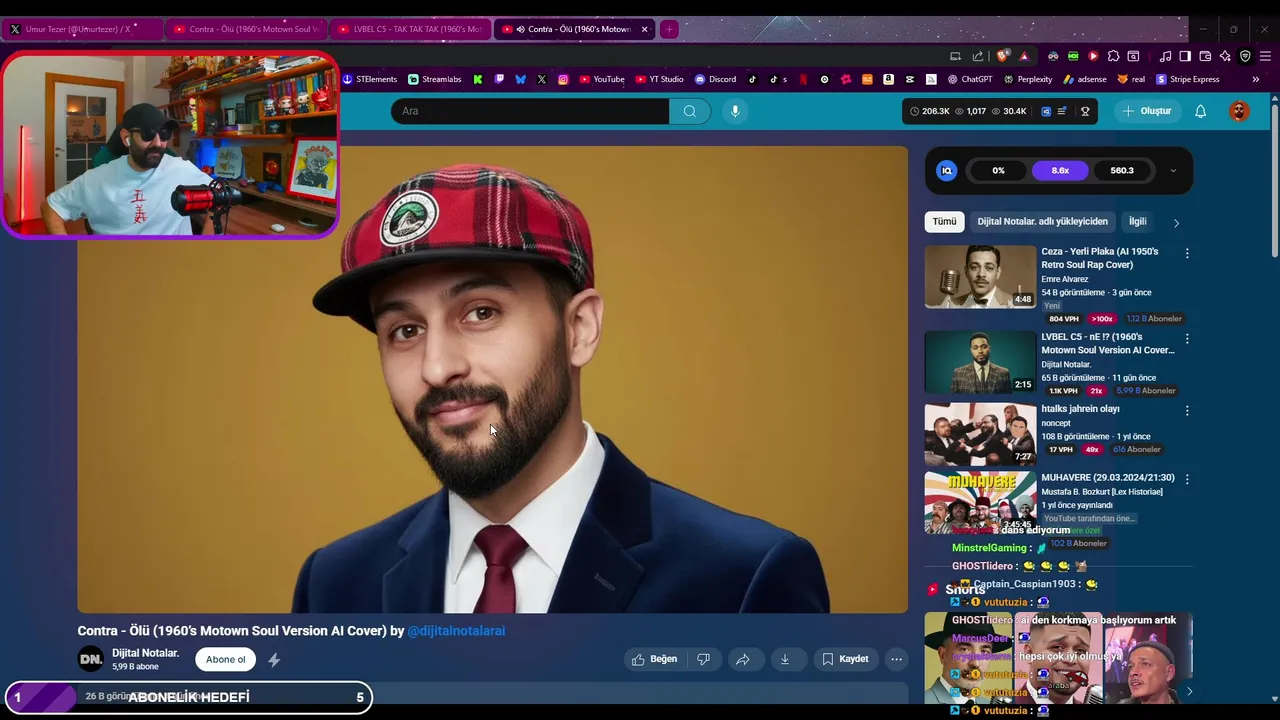Open options menu for Ceza - Yerli Plaka video
The image size is (1280, 720).
point(1187,254)
